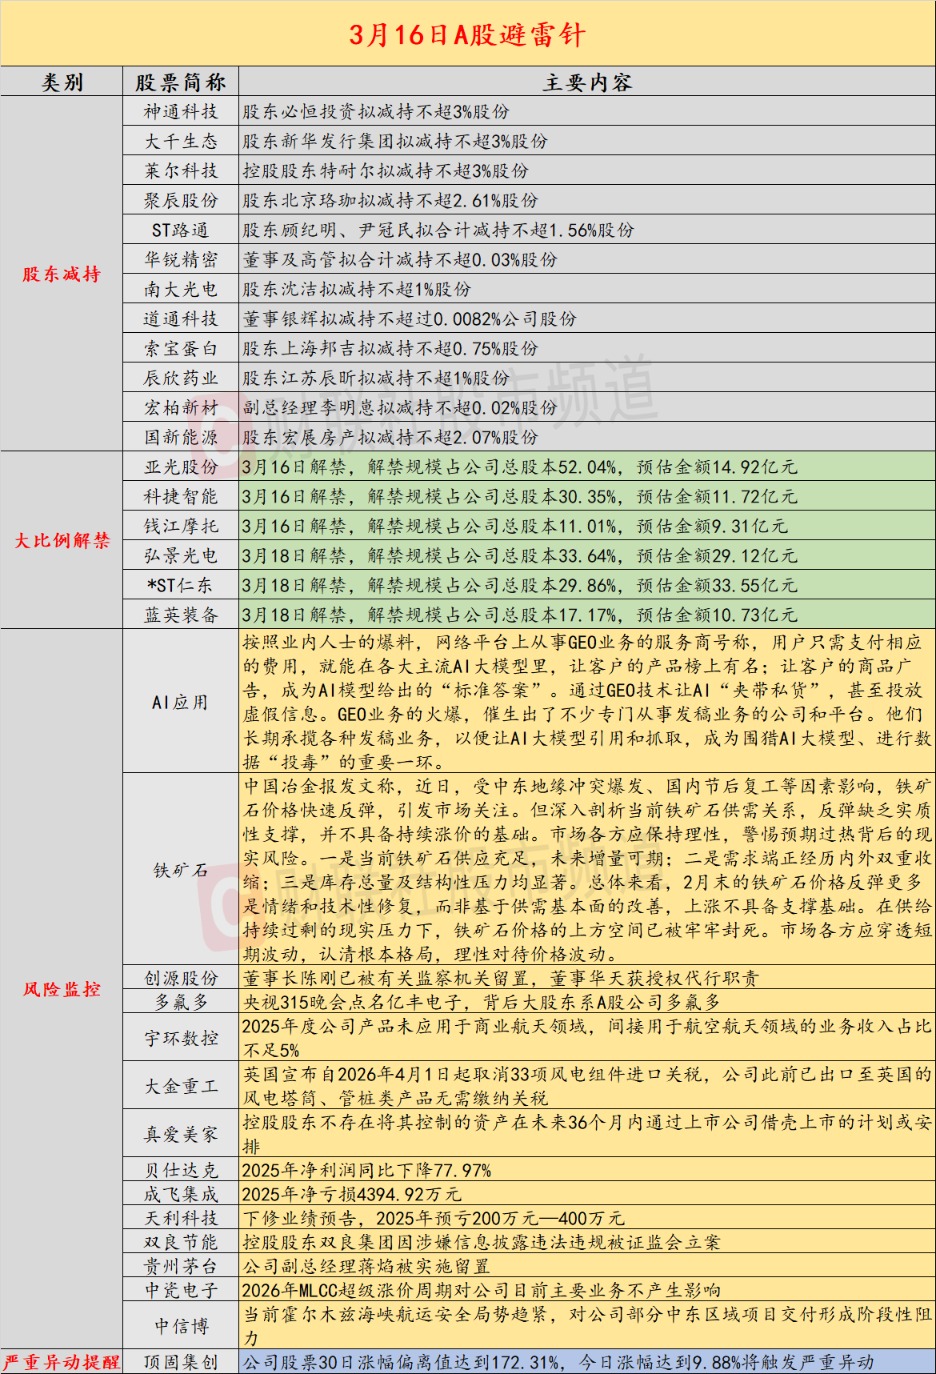Click stock name '双良节能'
This screenshot has height=1374, width=936.
[x=180, y=1242]
